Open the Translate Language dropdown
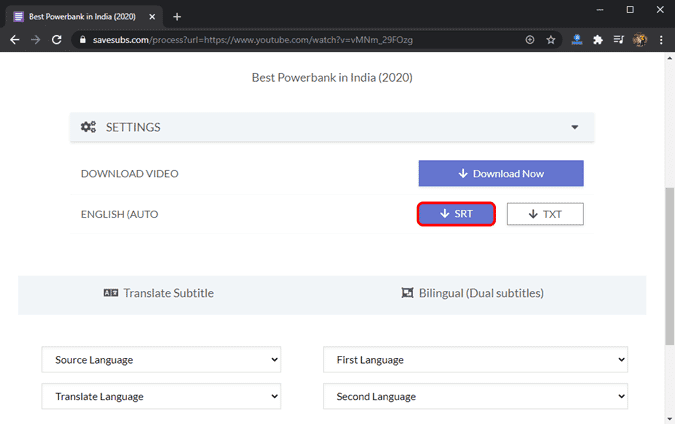The image size is (675, 424). [x=161, y=396]
